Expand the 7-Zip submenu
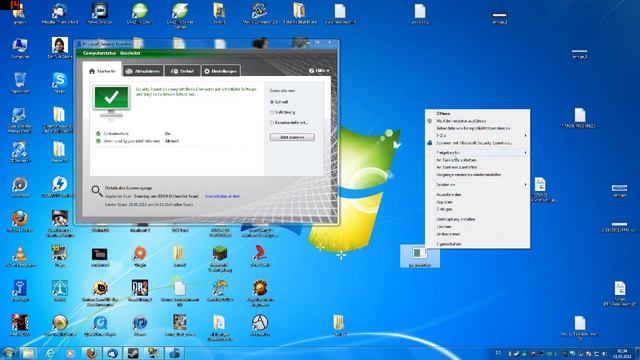Image resolution: width=640 pixels, height=360 pixels. [x=477, y=135]
